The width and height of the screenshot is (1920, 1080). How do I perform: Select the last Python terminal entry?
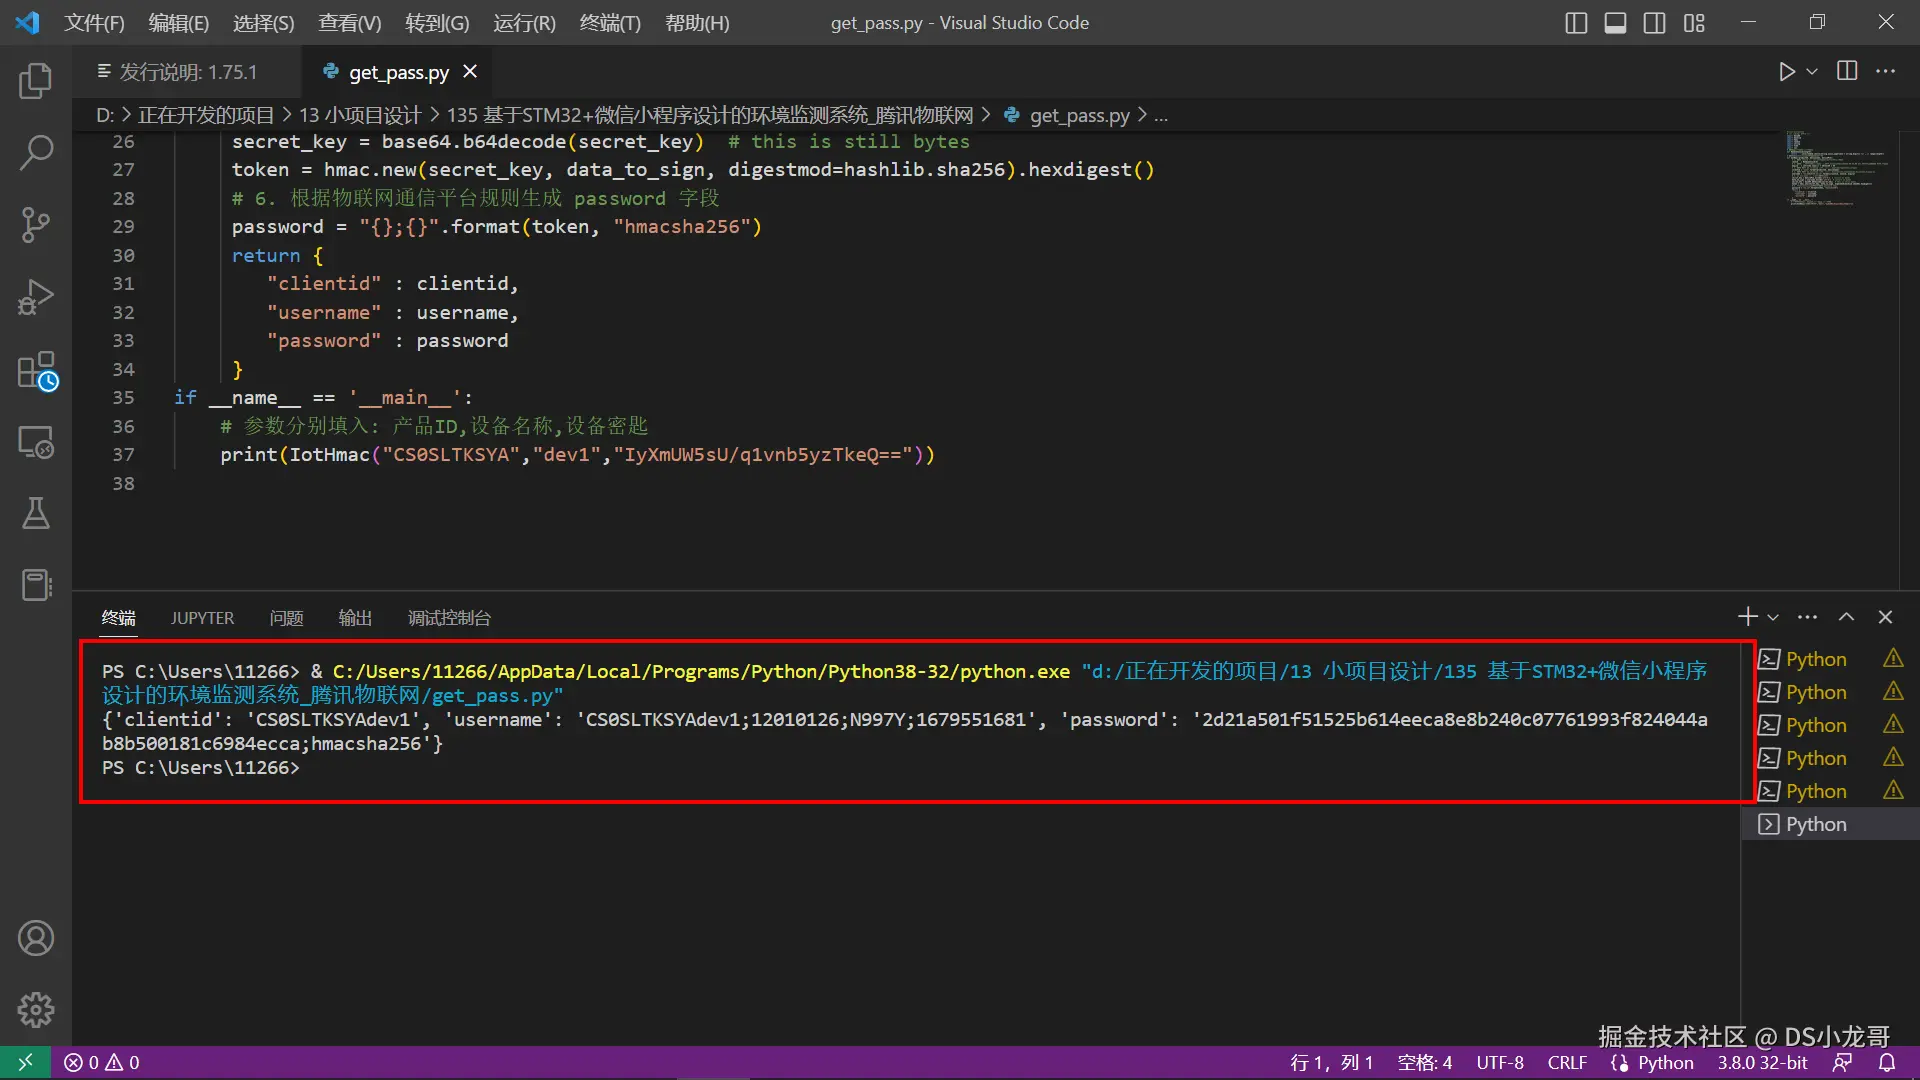[x=1815, y=824]
